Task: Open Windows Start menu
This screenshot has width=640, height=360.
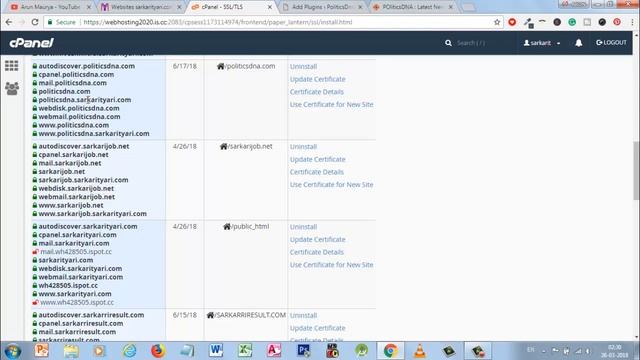Action: coord(13,351)
